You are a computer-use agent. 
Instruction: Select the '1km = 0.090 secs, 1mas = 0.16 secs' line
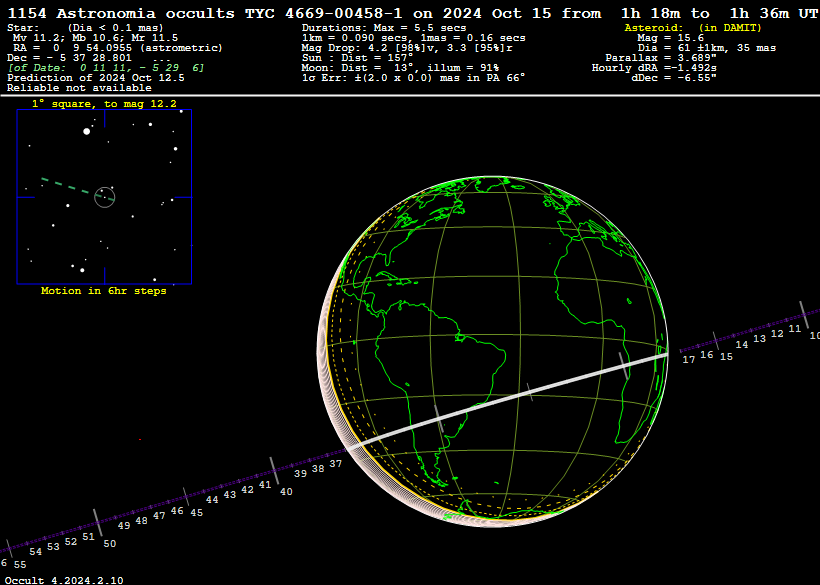point(414,38)
